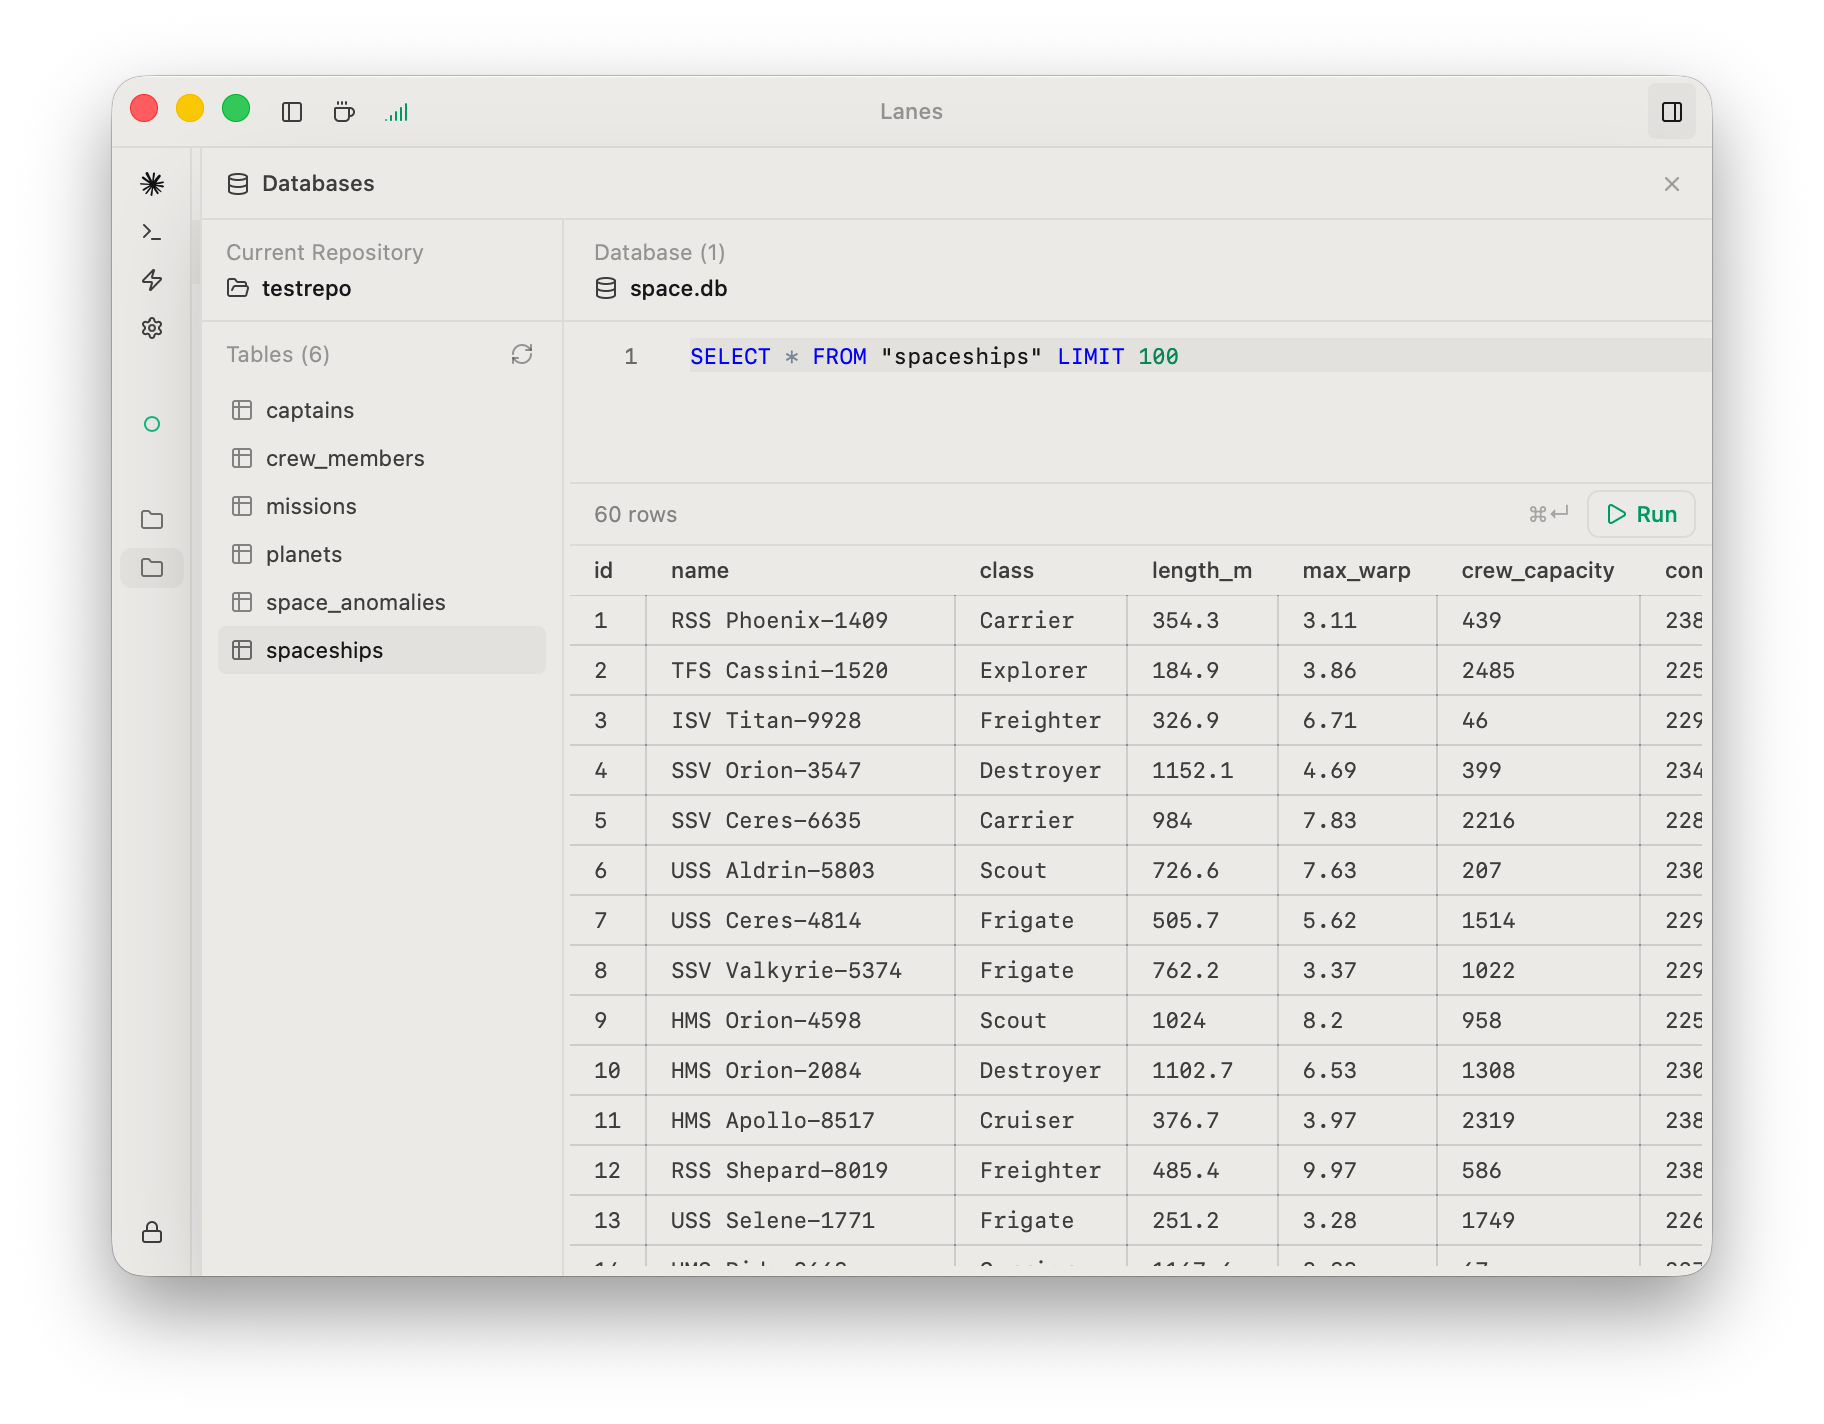Click length cell 984

pyautogui.click(x=1202, y=820)
